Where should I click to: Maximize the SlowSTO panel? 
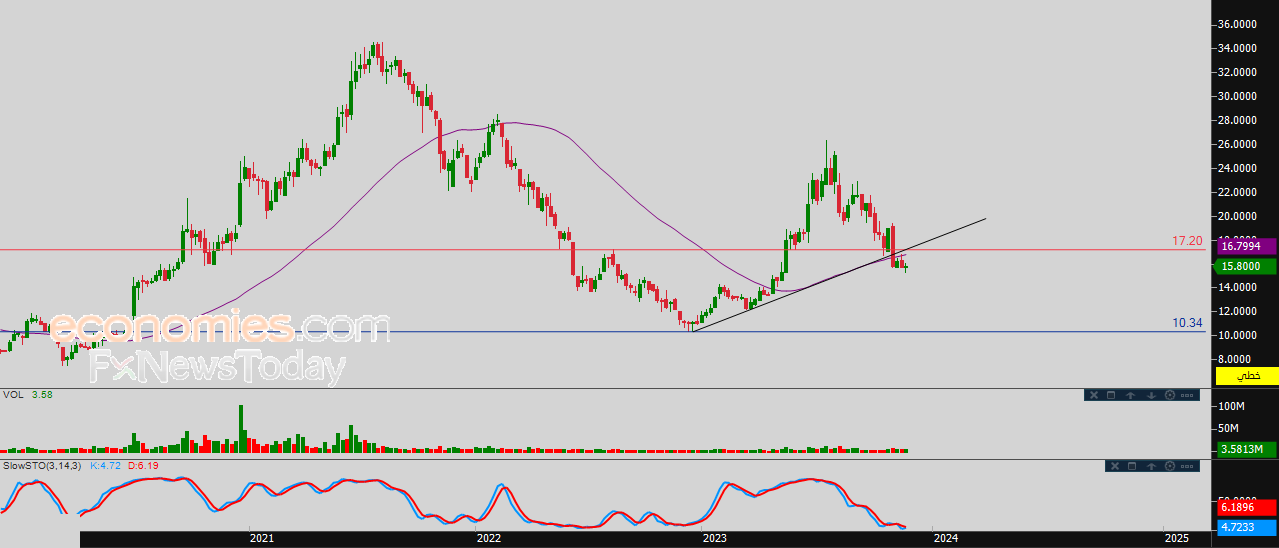pyautogui.click(x=1132, y=466)
